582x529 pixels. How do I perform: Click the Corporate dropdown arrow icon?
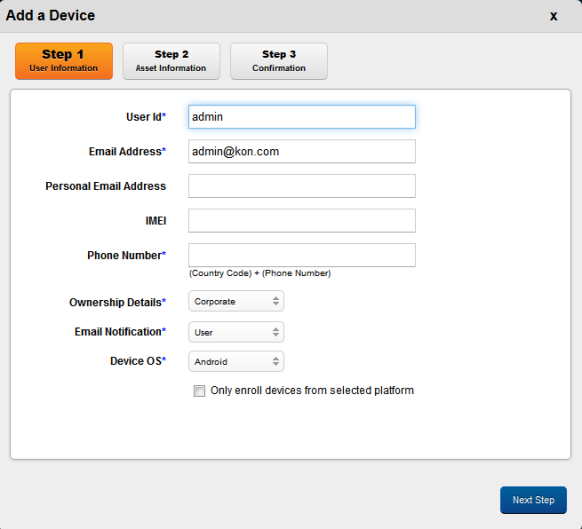275,301
